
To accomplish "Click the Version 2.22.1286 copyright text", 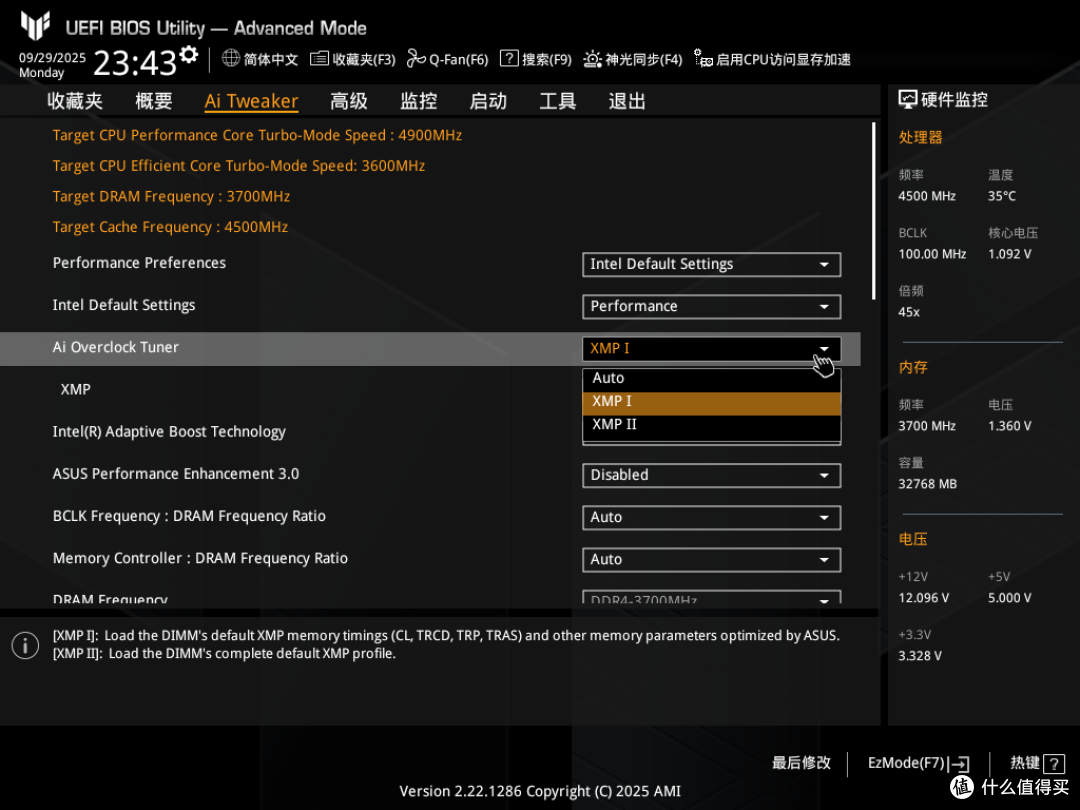I will coord(540,791).
